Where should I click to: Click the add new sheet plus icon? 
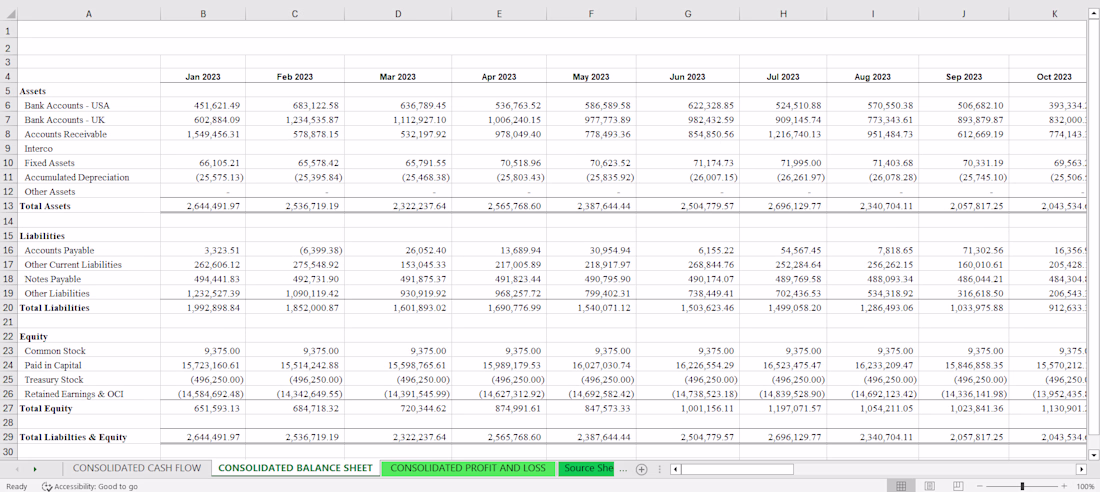click(640, 469)
